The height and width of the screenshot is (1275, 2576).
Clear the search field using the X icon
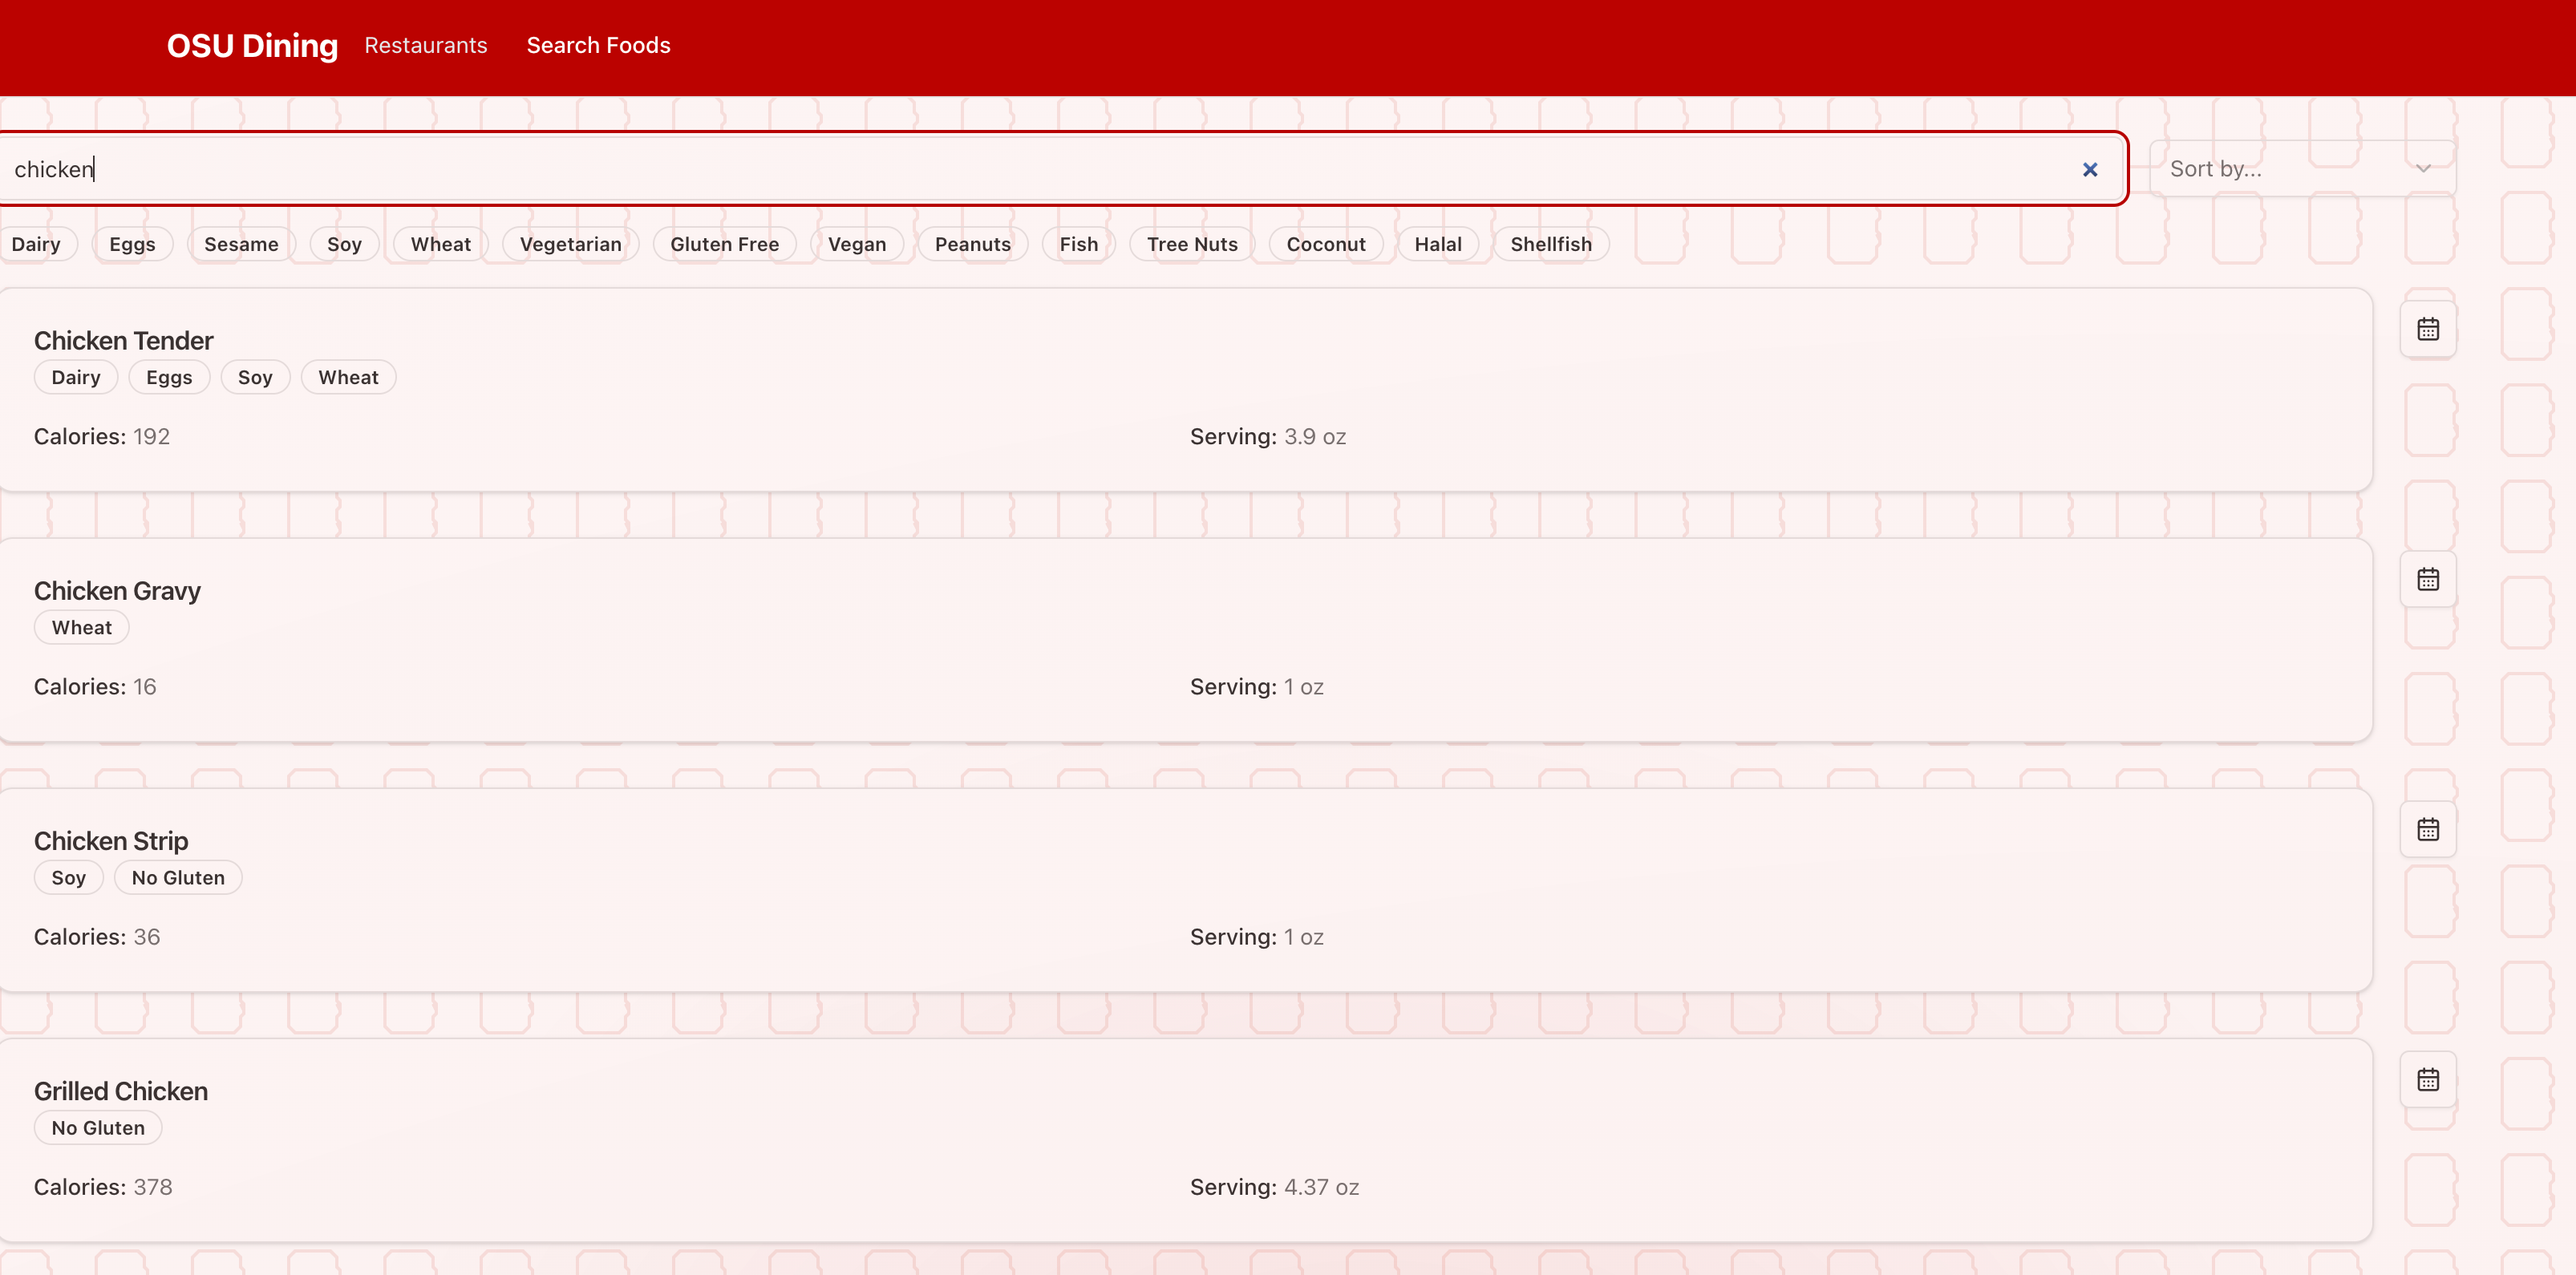[2089, 169]
